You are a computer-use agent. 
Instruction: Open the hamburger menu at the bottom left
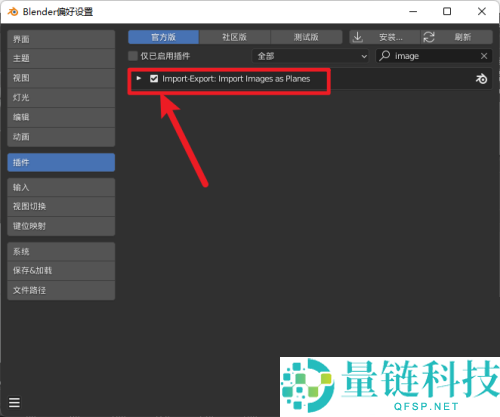[x=14, y=402]
